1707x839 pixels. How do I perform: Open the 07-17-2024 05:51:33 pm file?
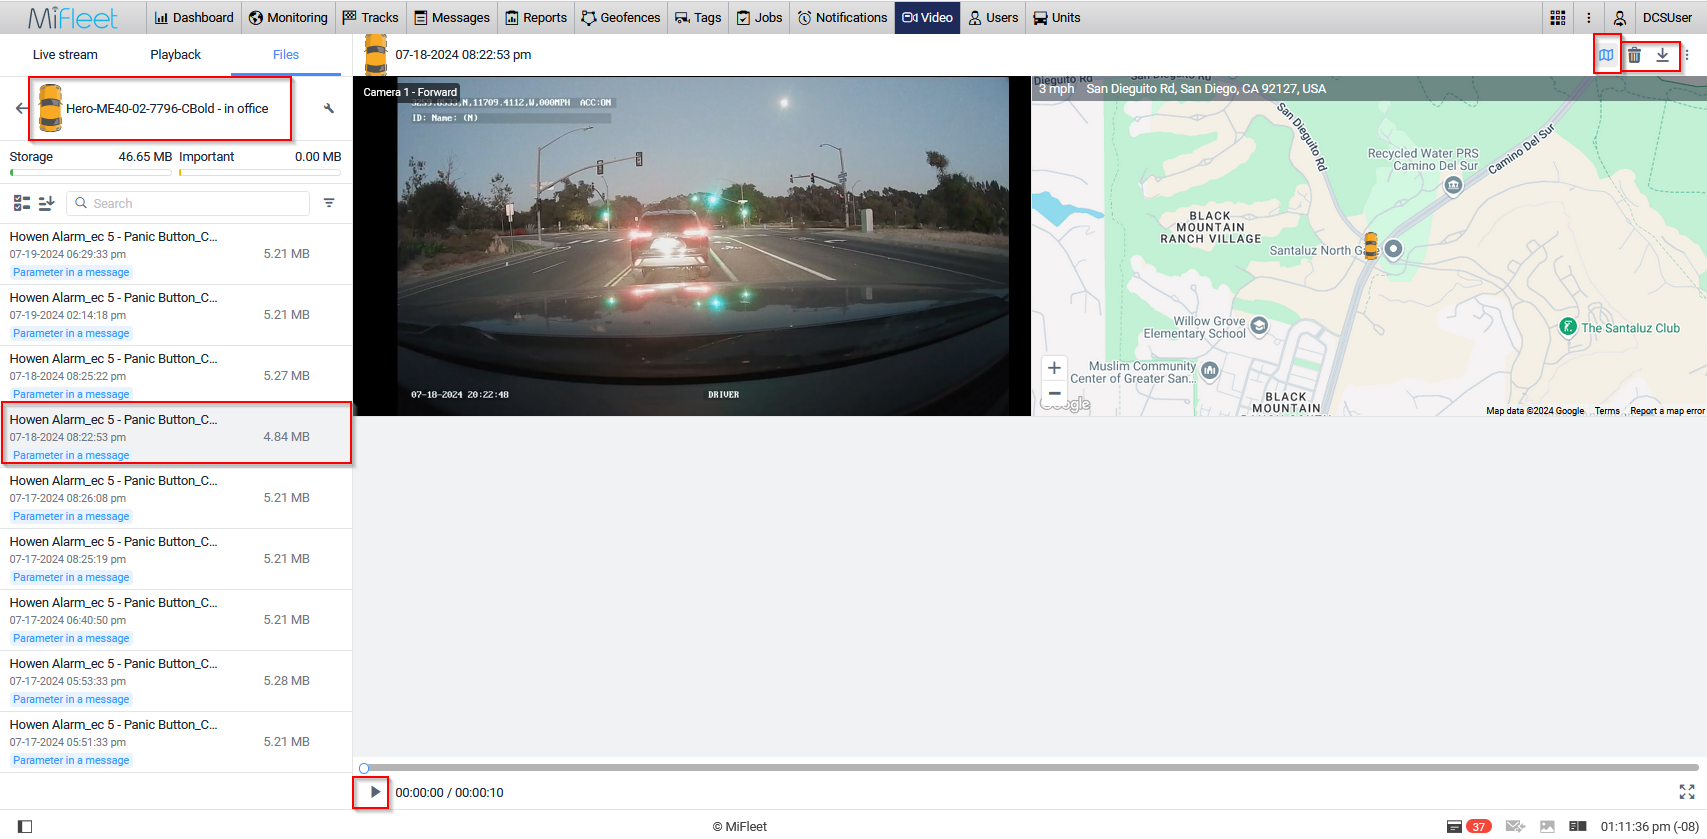[176, 742]
